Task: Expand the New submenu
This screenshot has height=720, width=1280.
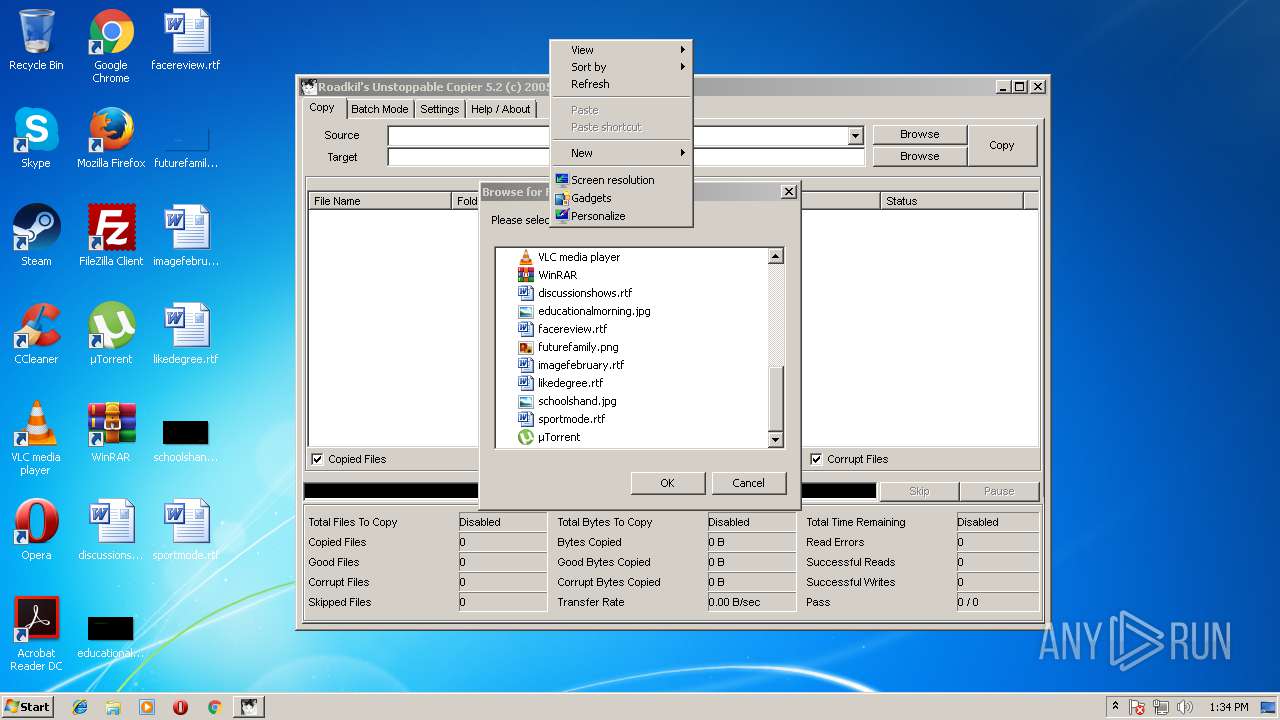Action: [x=621, y=153]
